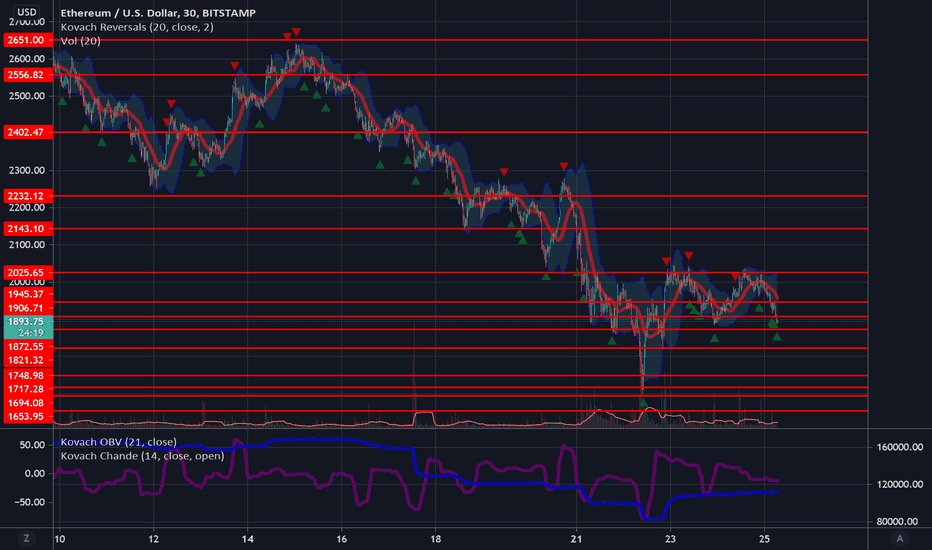Click date label 10 on time axis
The height and width of the screenshot is (550, 932).
[x=59, y=539]
